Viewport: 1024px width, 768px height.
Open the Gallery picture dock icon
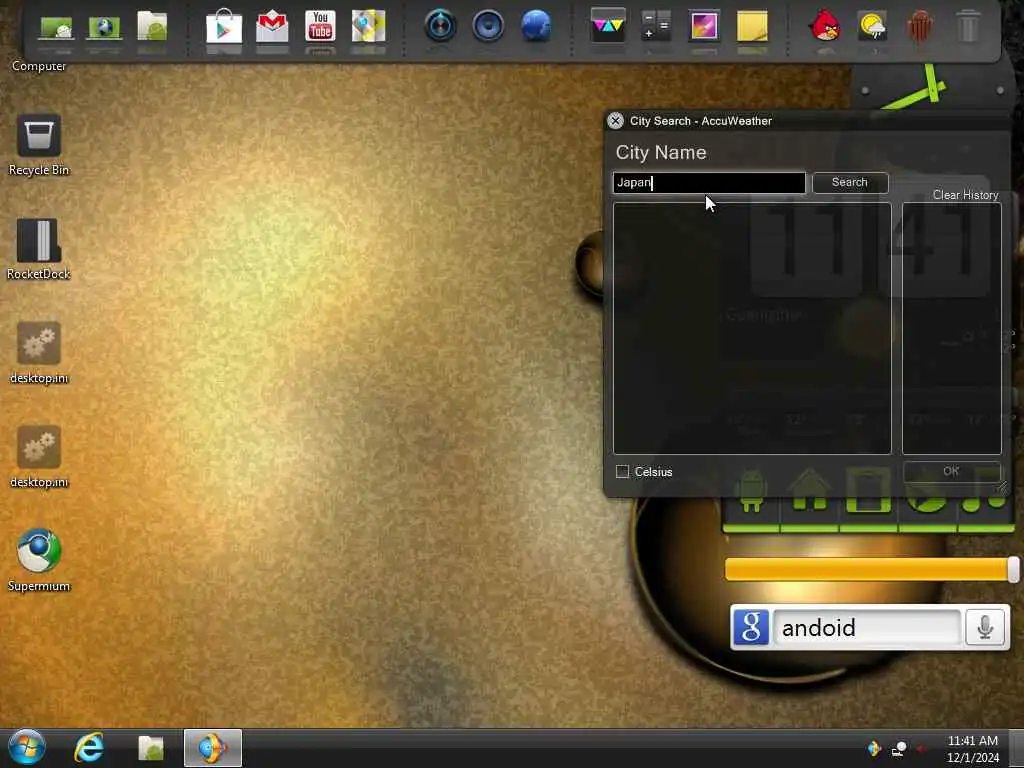[x=704, y=26]
